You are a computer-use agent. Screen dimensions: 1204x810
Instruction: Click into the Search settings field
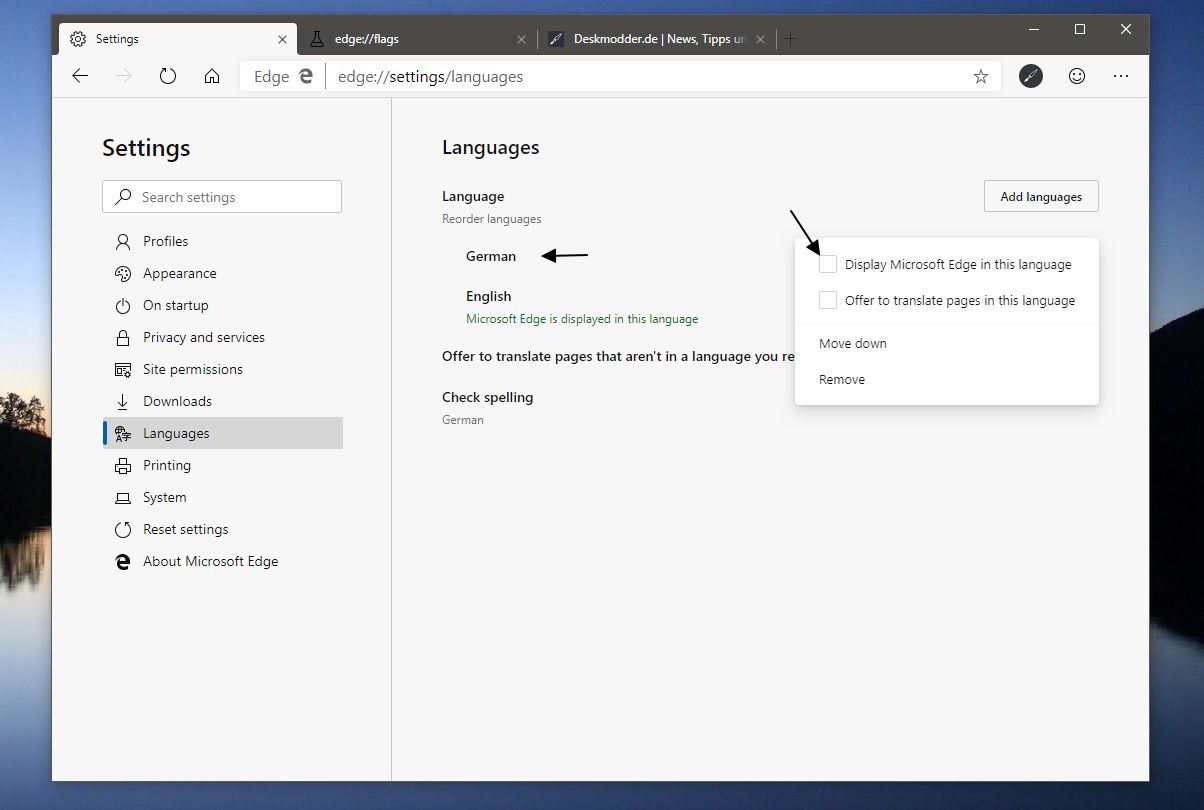coord(222,197)
